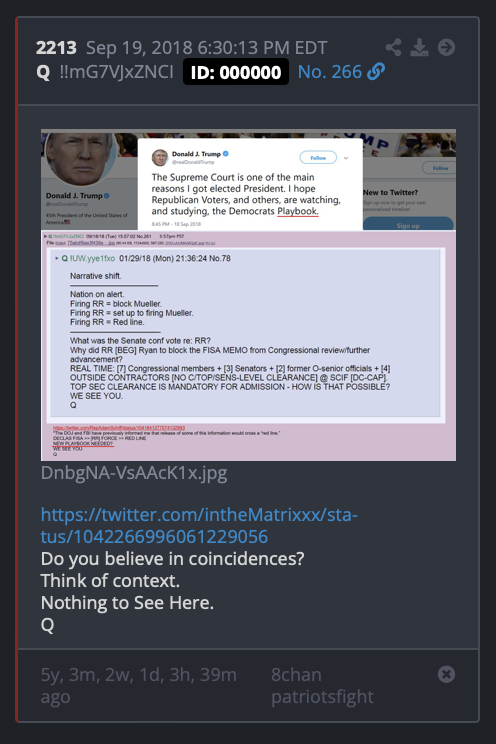Click Trump's profile avatar in the tweet
The height and width of the screenshot is (744, 496).
[160, 158]
